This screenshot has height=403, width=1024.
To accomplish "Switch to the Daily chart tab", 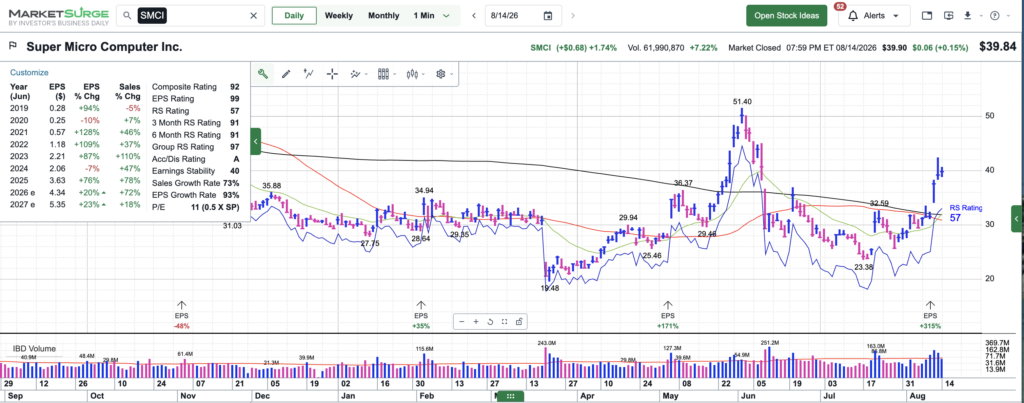I will tap(294, 16).
